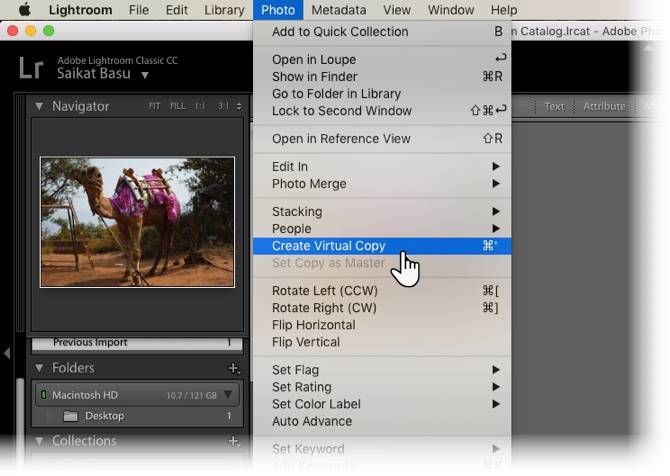
Task: Set Navigator zoom to 1:1
Action: coord(200,106)
